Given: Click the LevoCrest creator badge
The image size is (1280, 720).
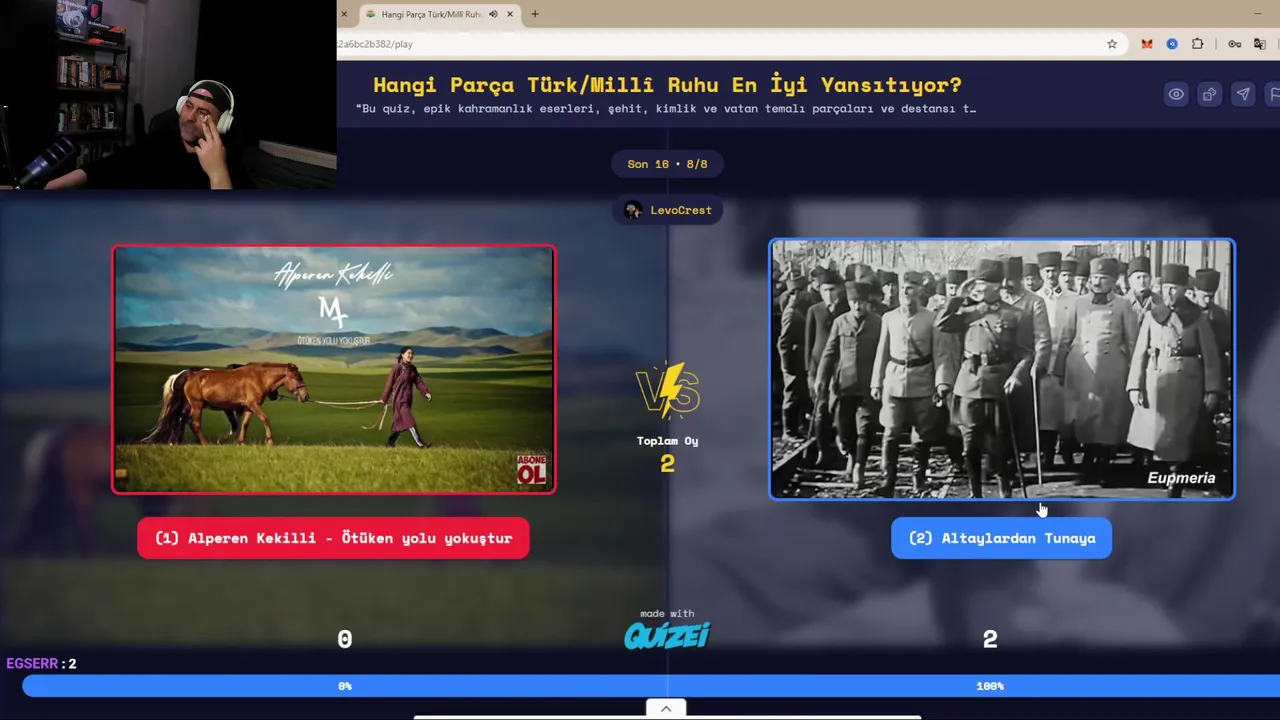Looking at the screenshot, I should pyautogui.click(x=668, y=210).
